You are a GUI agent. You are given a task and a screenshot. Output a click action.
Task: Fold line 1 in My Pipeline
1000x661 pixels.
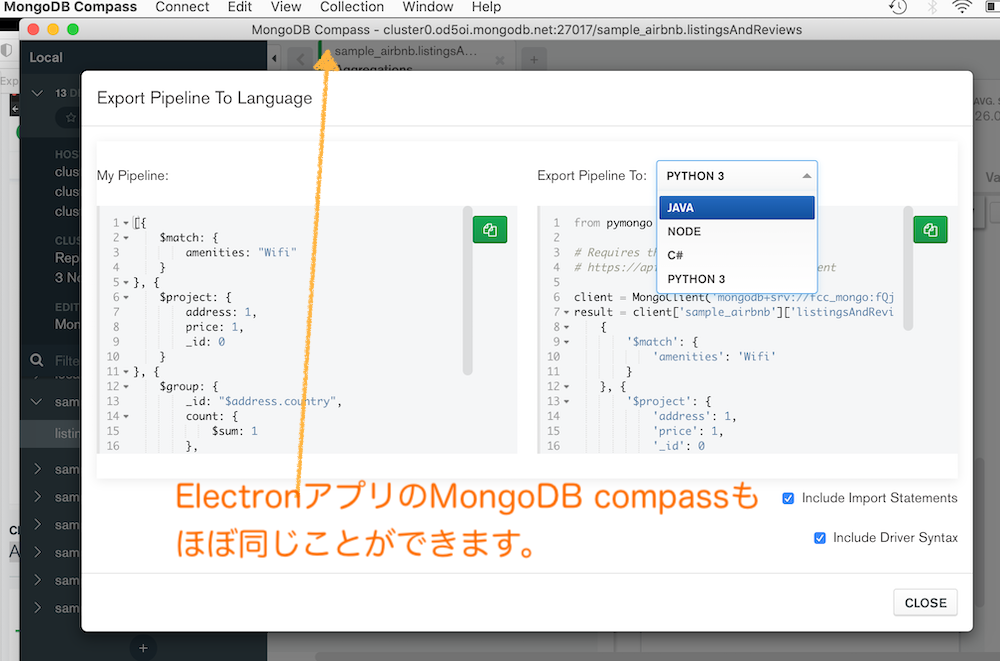[126, 223]
